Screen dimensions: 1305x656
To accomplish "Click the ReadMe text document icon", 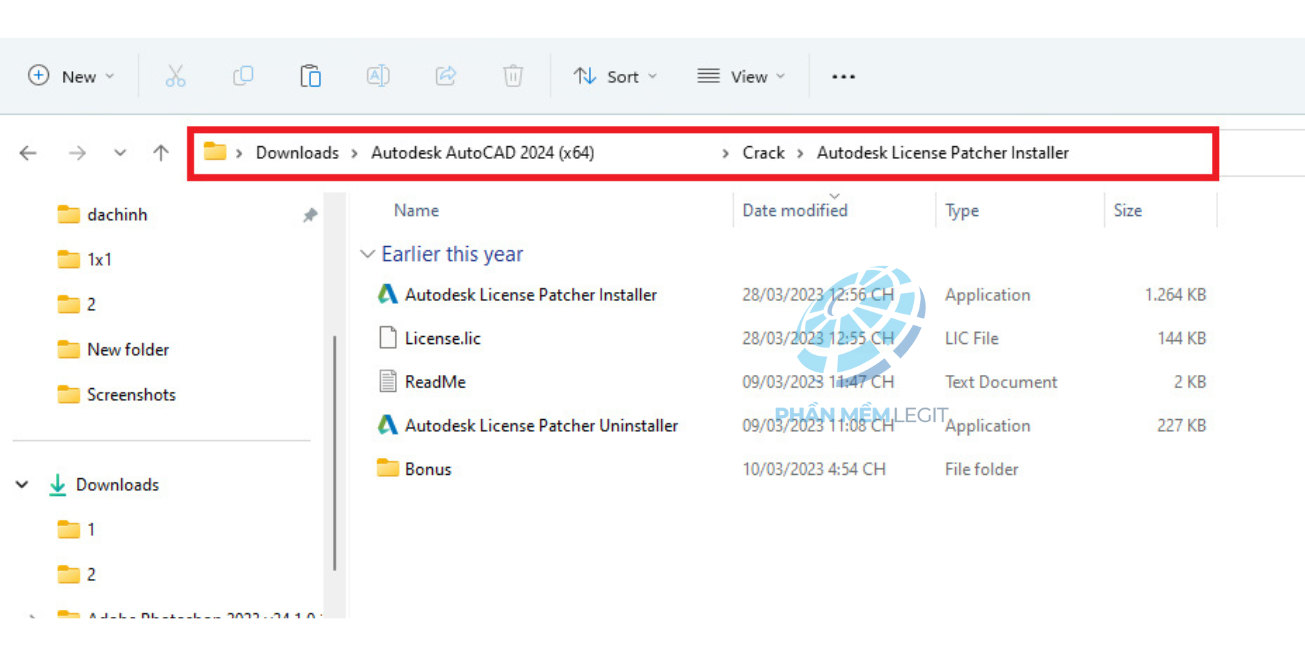I will 388,381.
